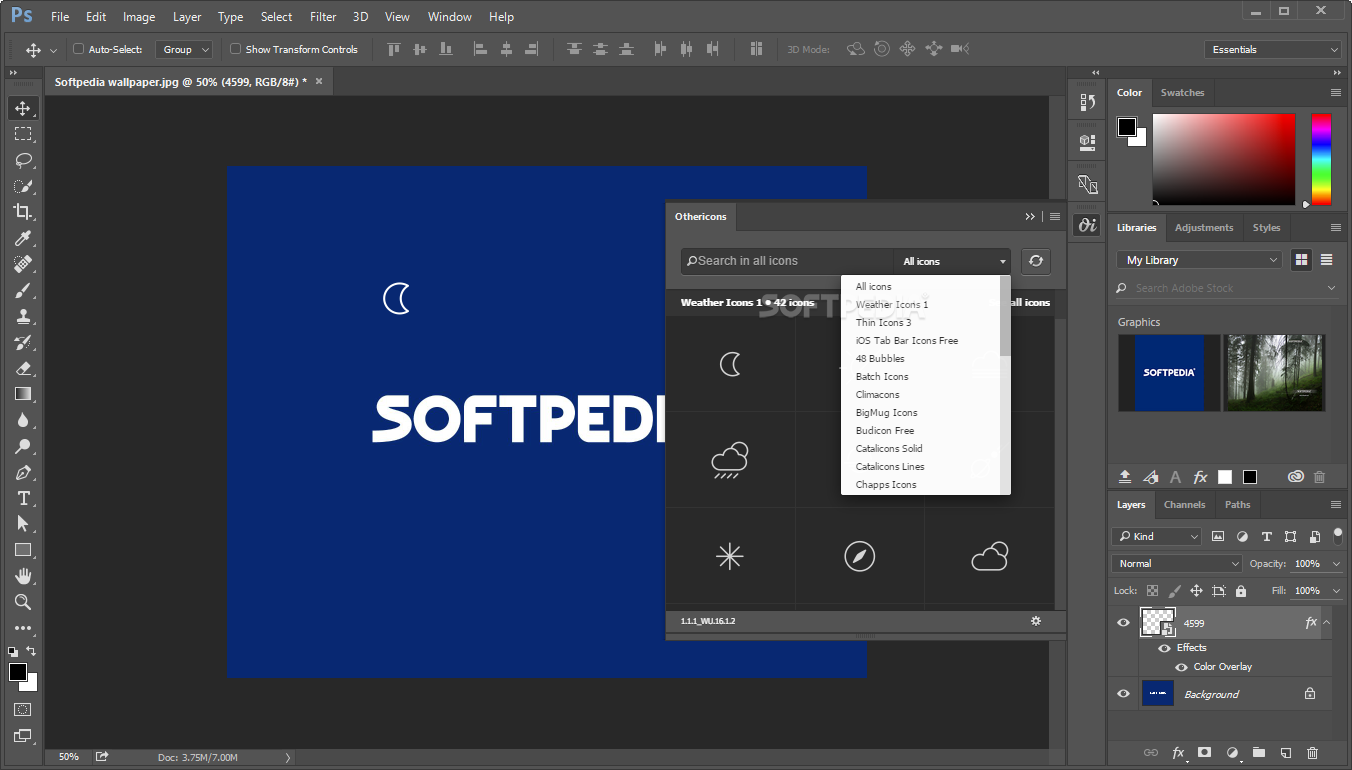Choose Thin Icons 3 from the list
Viewport: 1352px width, 770px height.
[x=883, y=323]
